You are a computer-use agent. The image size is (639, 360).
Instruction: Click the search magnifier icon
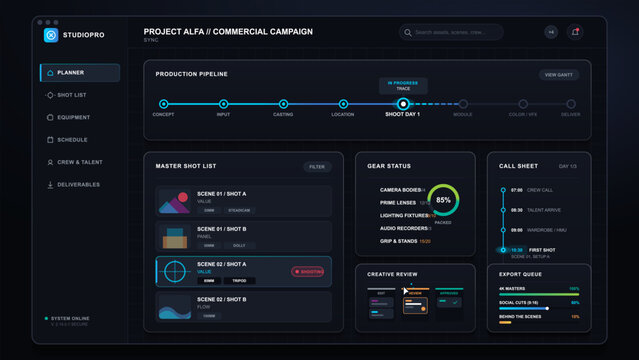(x=408, y=32)
